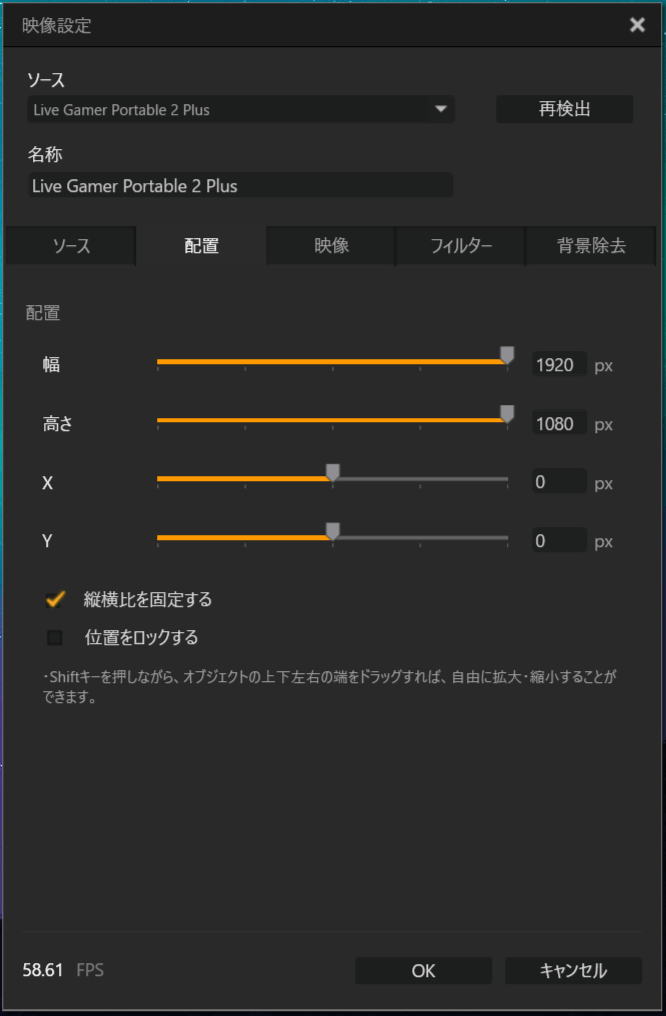The image size is (666, 1016).
Task: Uncheck 縦横比を固定する checkbox
Action: [x=55, y=599]
